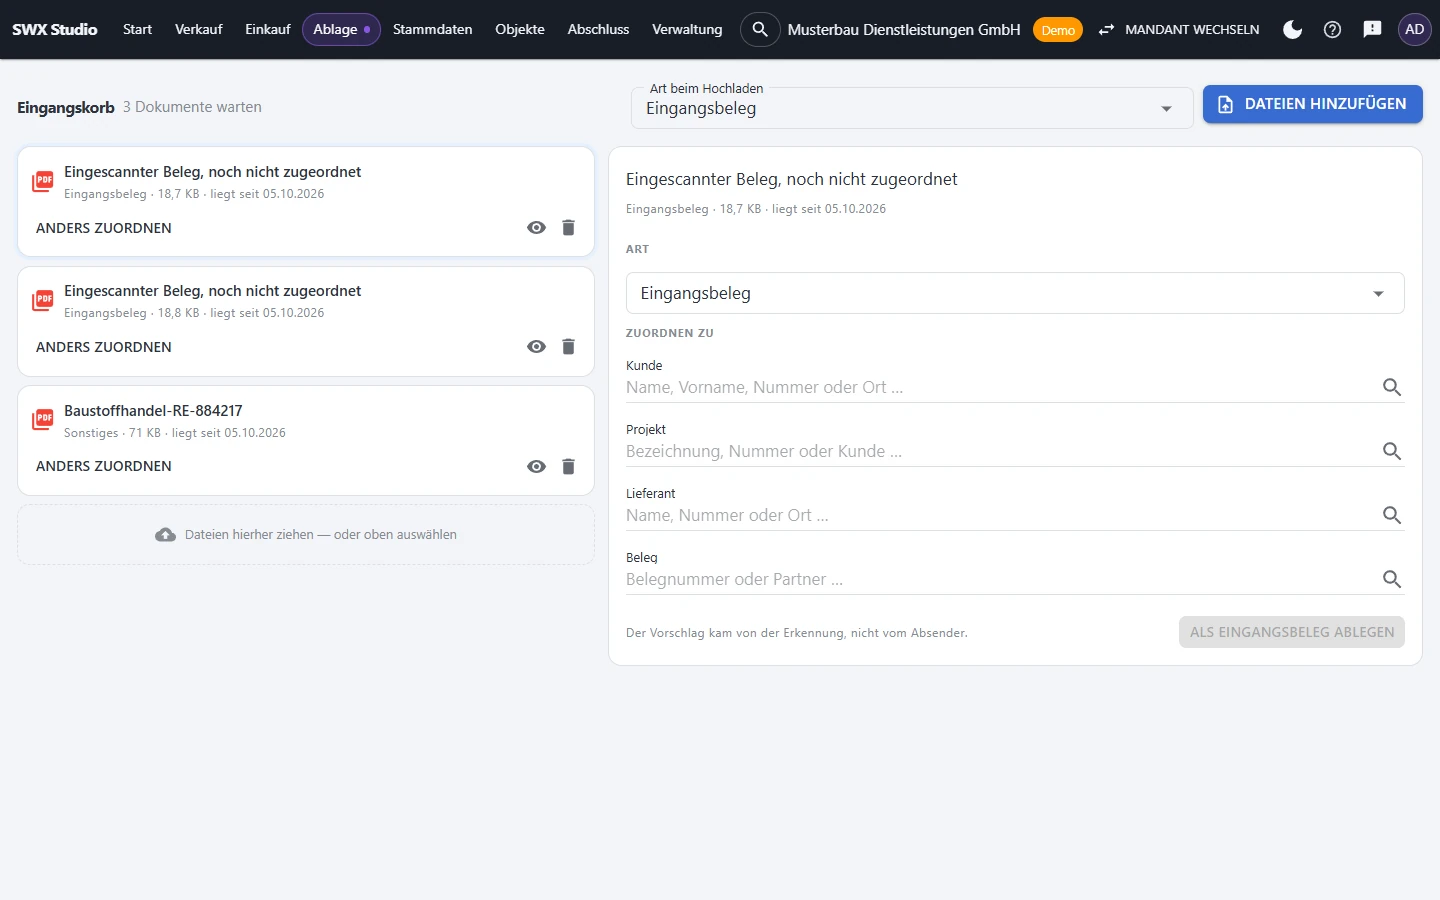Toggle dark mode with the moon icon
Screen dimensions: 1440x900
pos(1292,30)
